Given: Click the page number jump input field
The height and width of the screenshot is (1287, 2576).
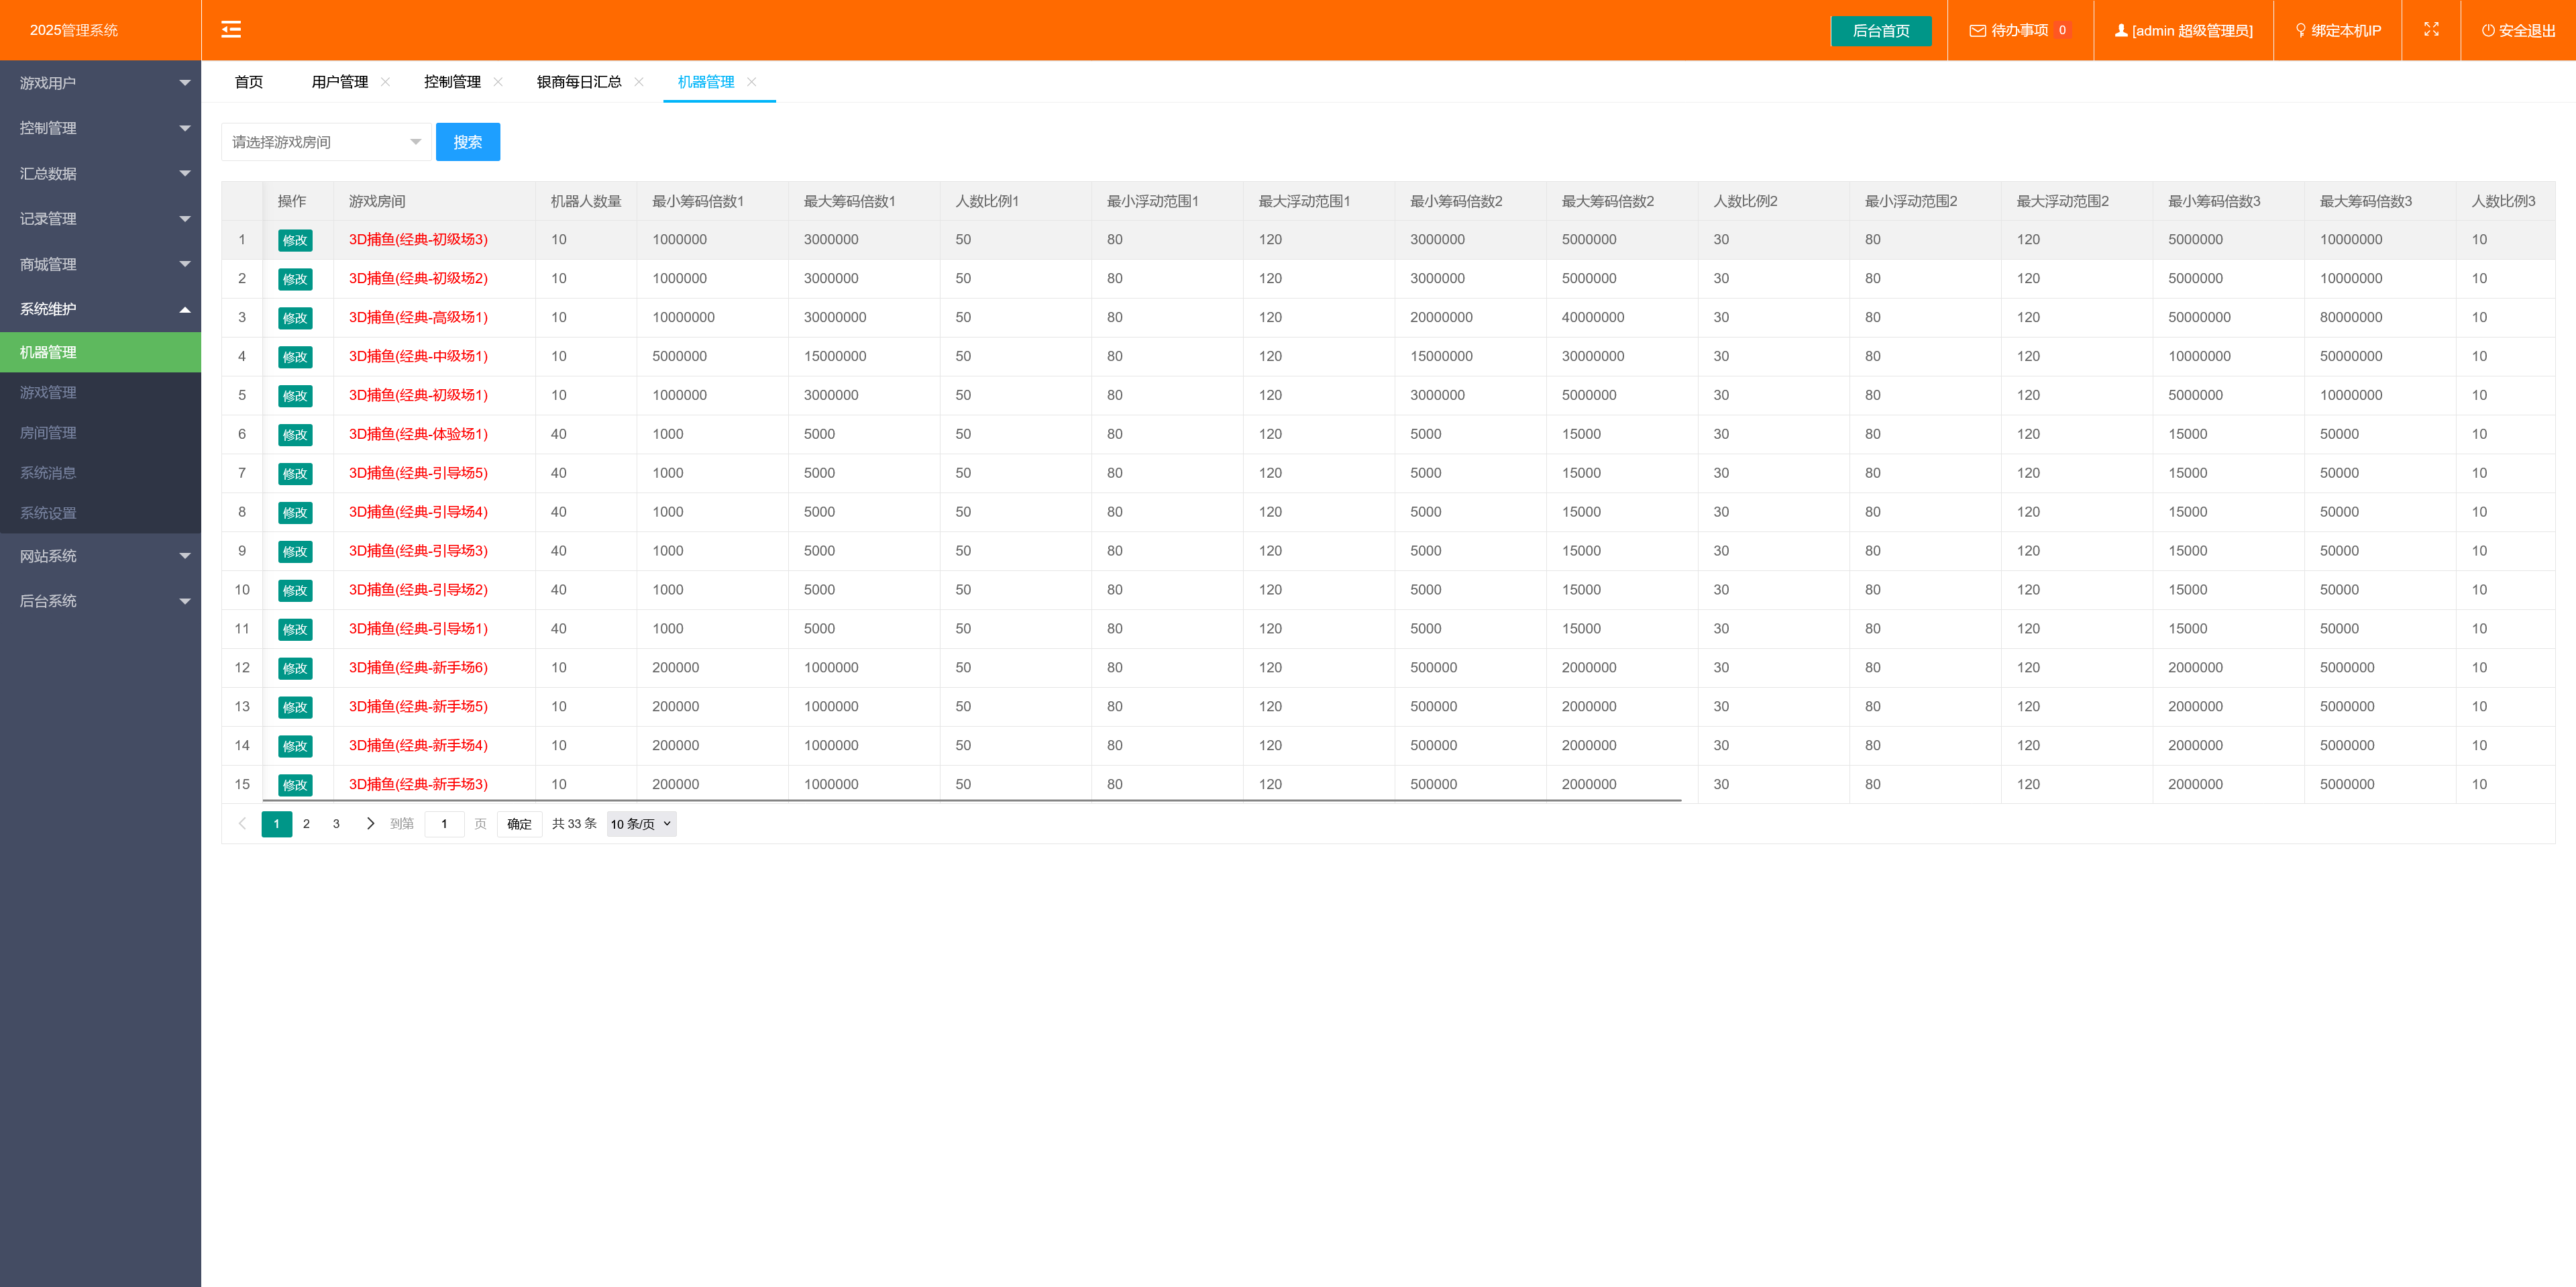Looking at the screenshot, I should pyautogui.click(x=444, y=824).
